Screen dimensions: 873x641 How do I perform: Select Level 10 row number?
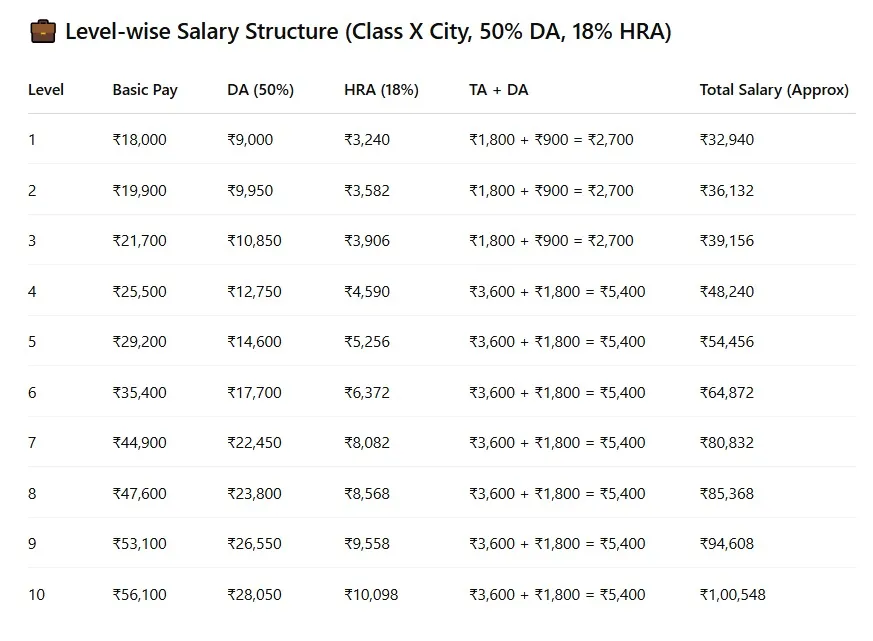36,595
